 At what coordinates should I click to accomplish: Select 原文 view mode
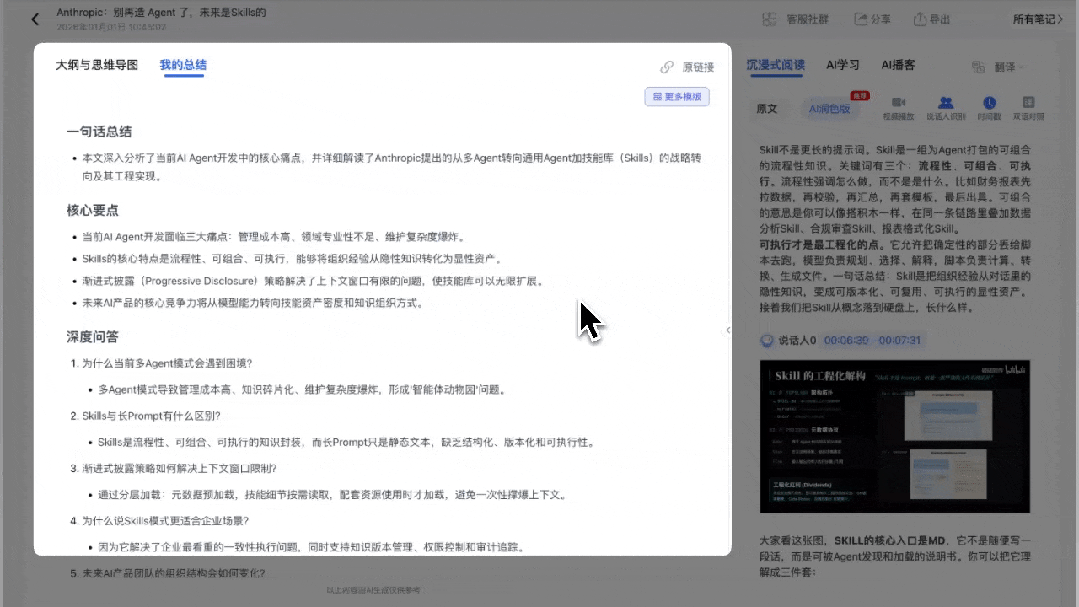[x=767, y=109]
